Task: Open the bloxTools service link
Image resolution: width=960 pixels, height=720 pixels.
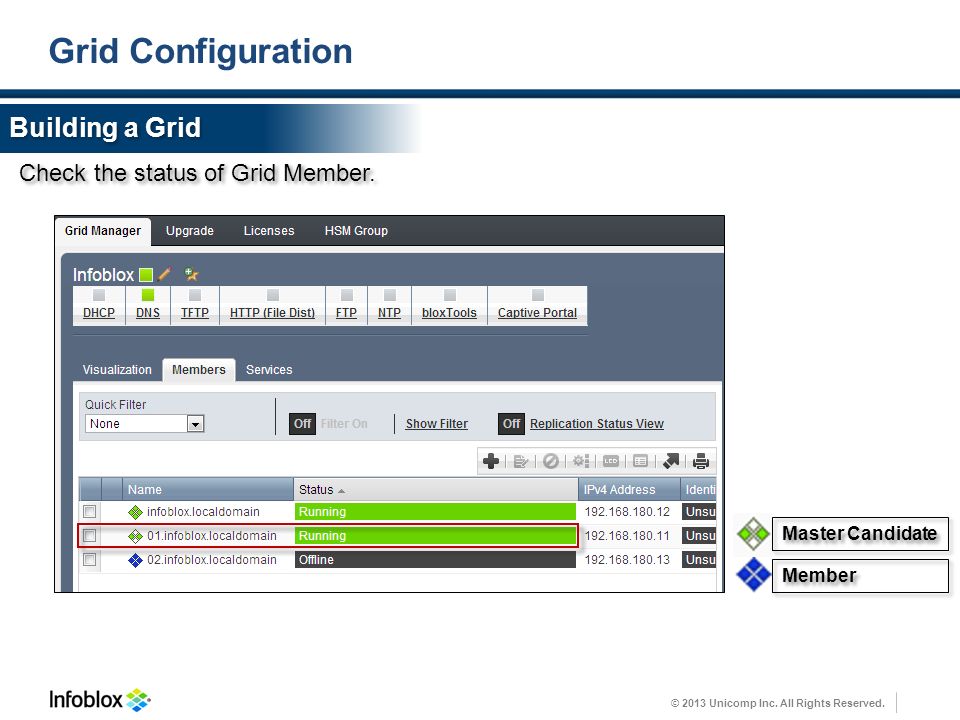Action: (449, 313)
